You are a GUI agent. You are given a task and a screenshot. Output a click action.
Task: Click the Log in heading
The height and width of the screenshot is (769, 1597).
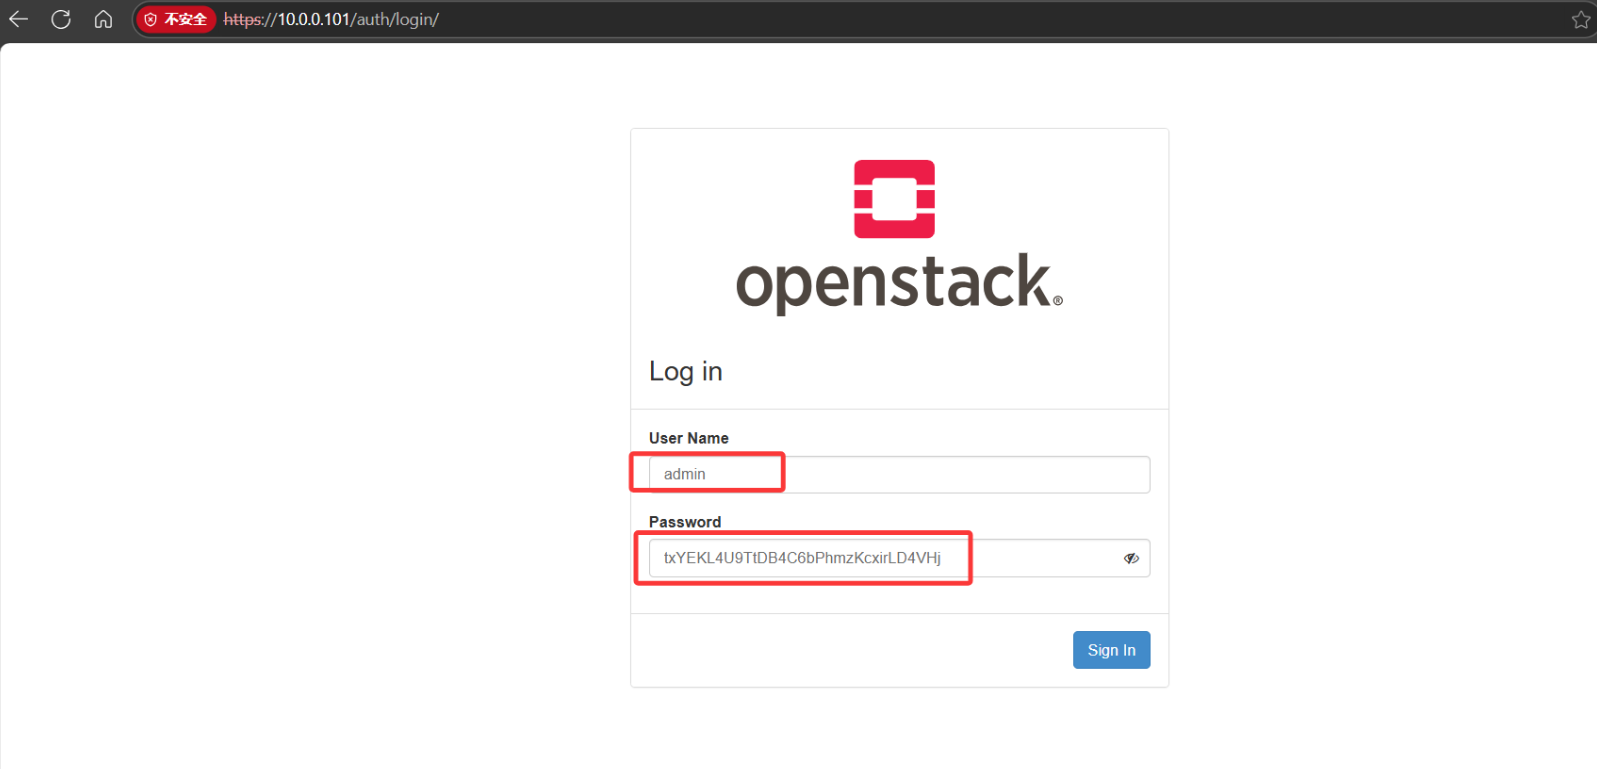pos(685,371)
